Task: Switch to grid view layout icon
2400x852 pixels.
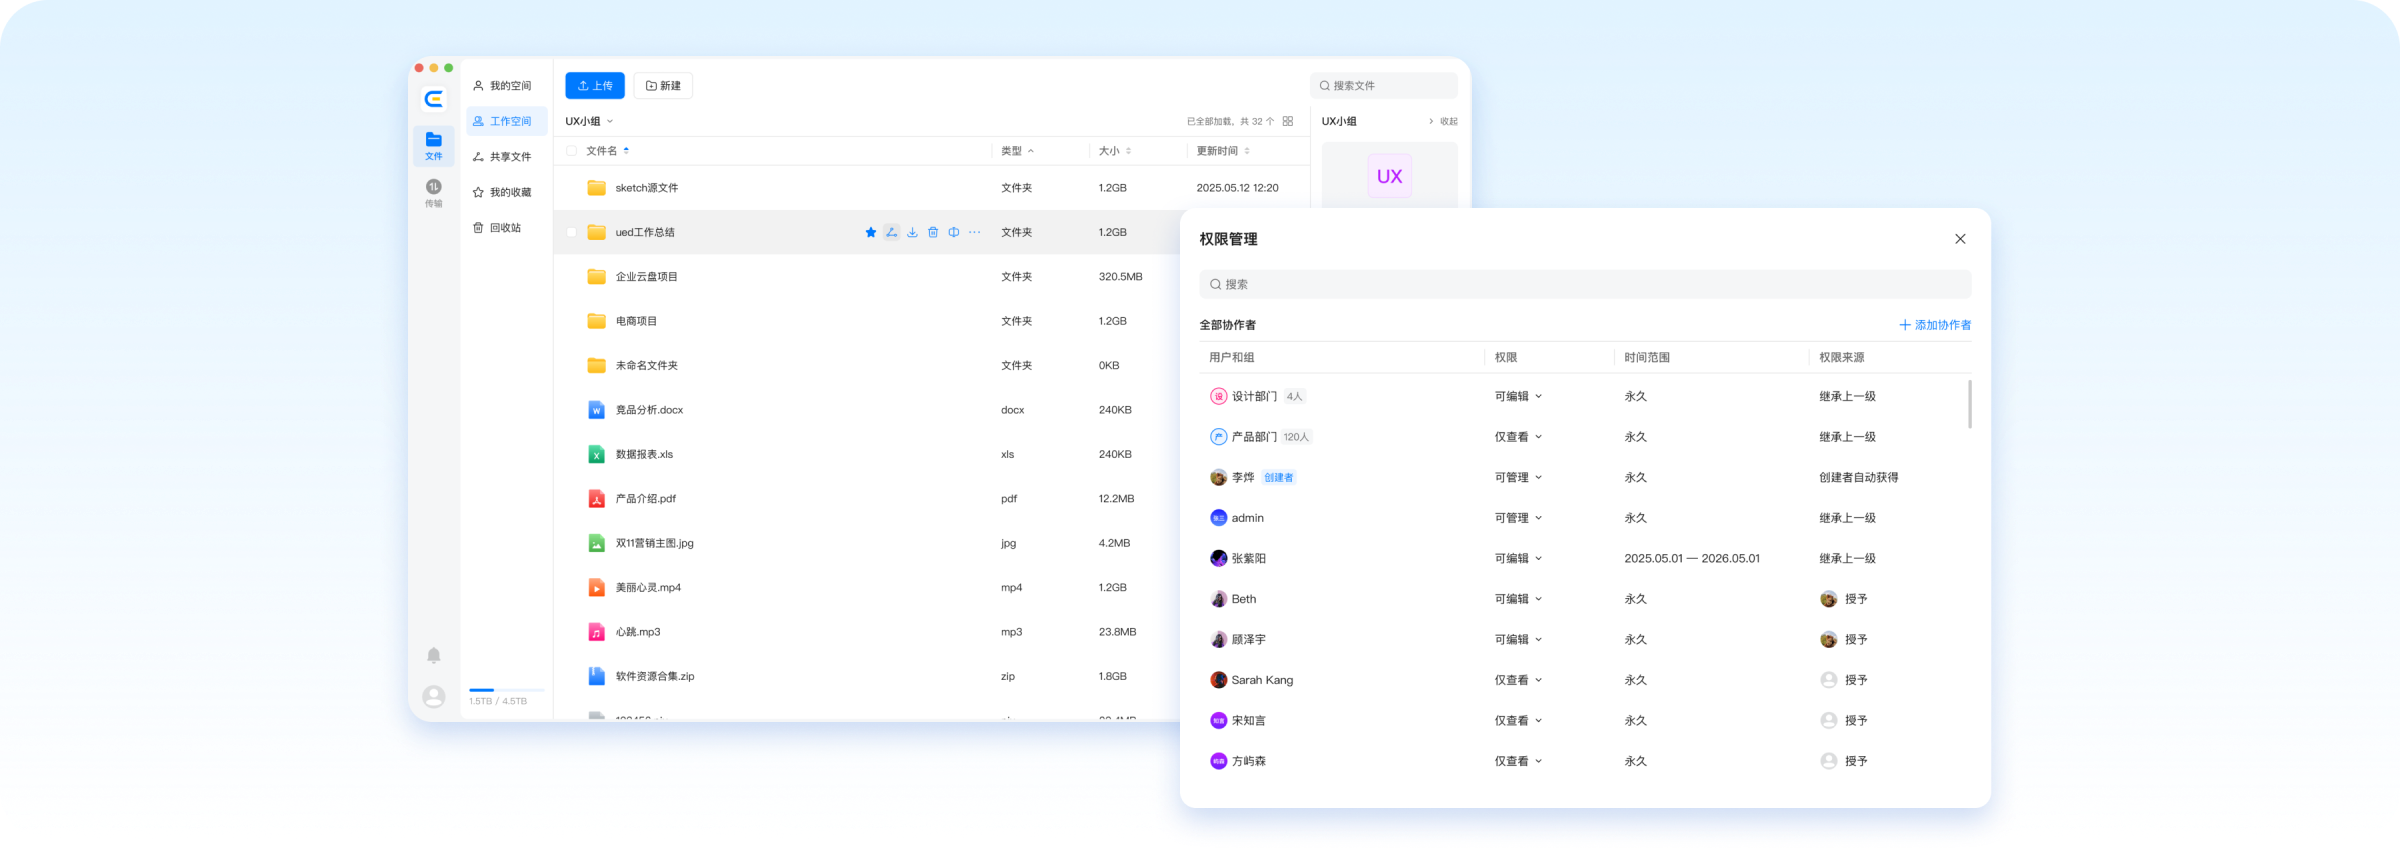Action: 1288,121
